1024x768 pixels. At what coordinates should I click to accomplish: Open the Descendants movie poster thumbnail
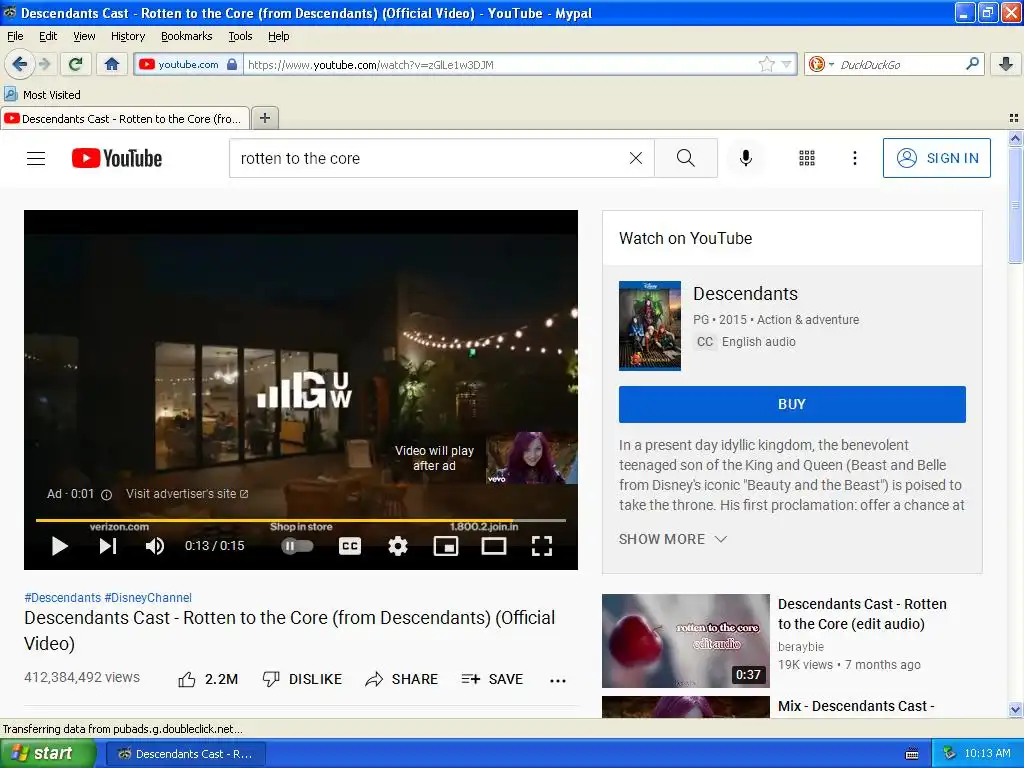tap(650, 326)
